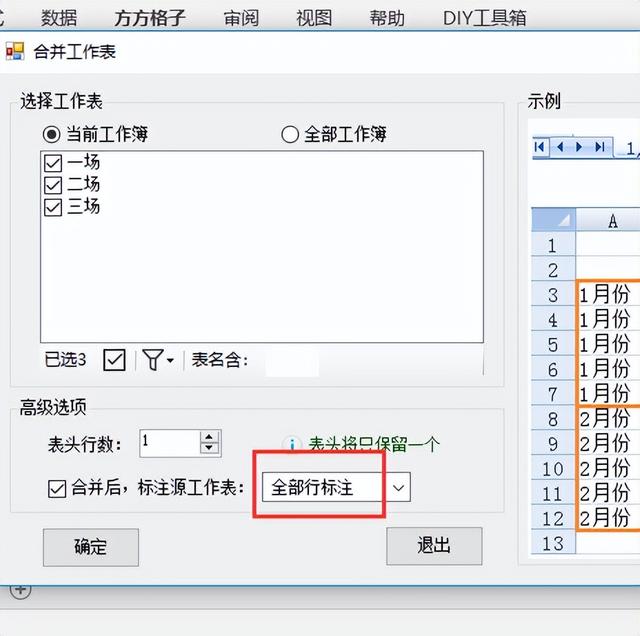Click the add new sheet plus icon
The height and width of the screenshot is (636, 640).
(x=20, y=590)
